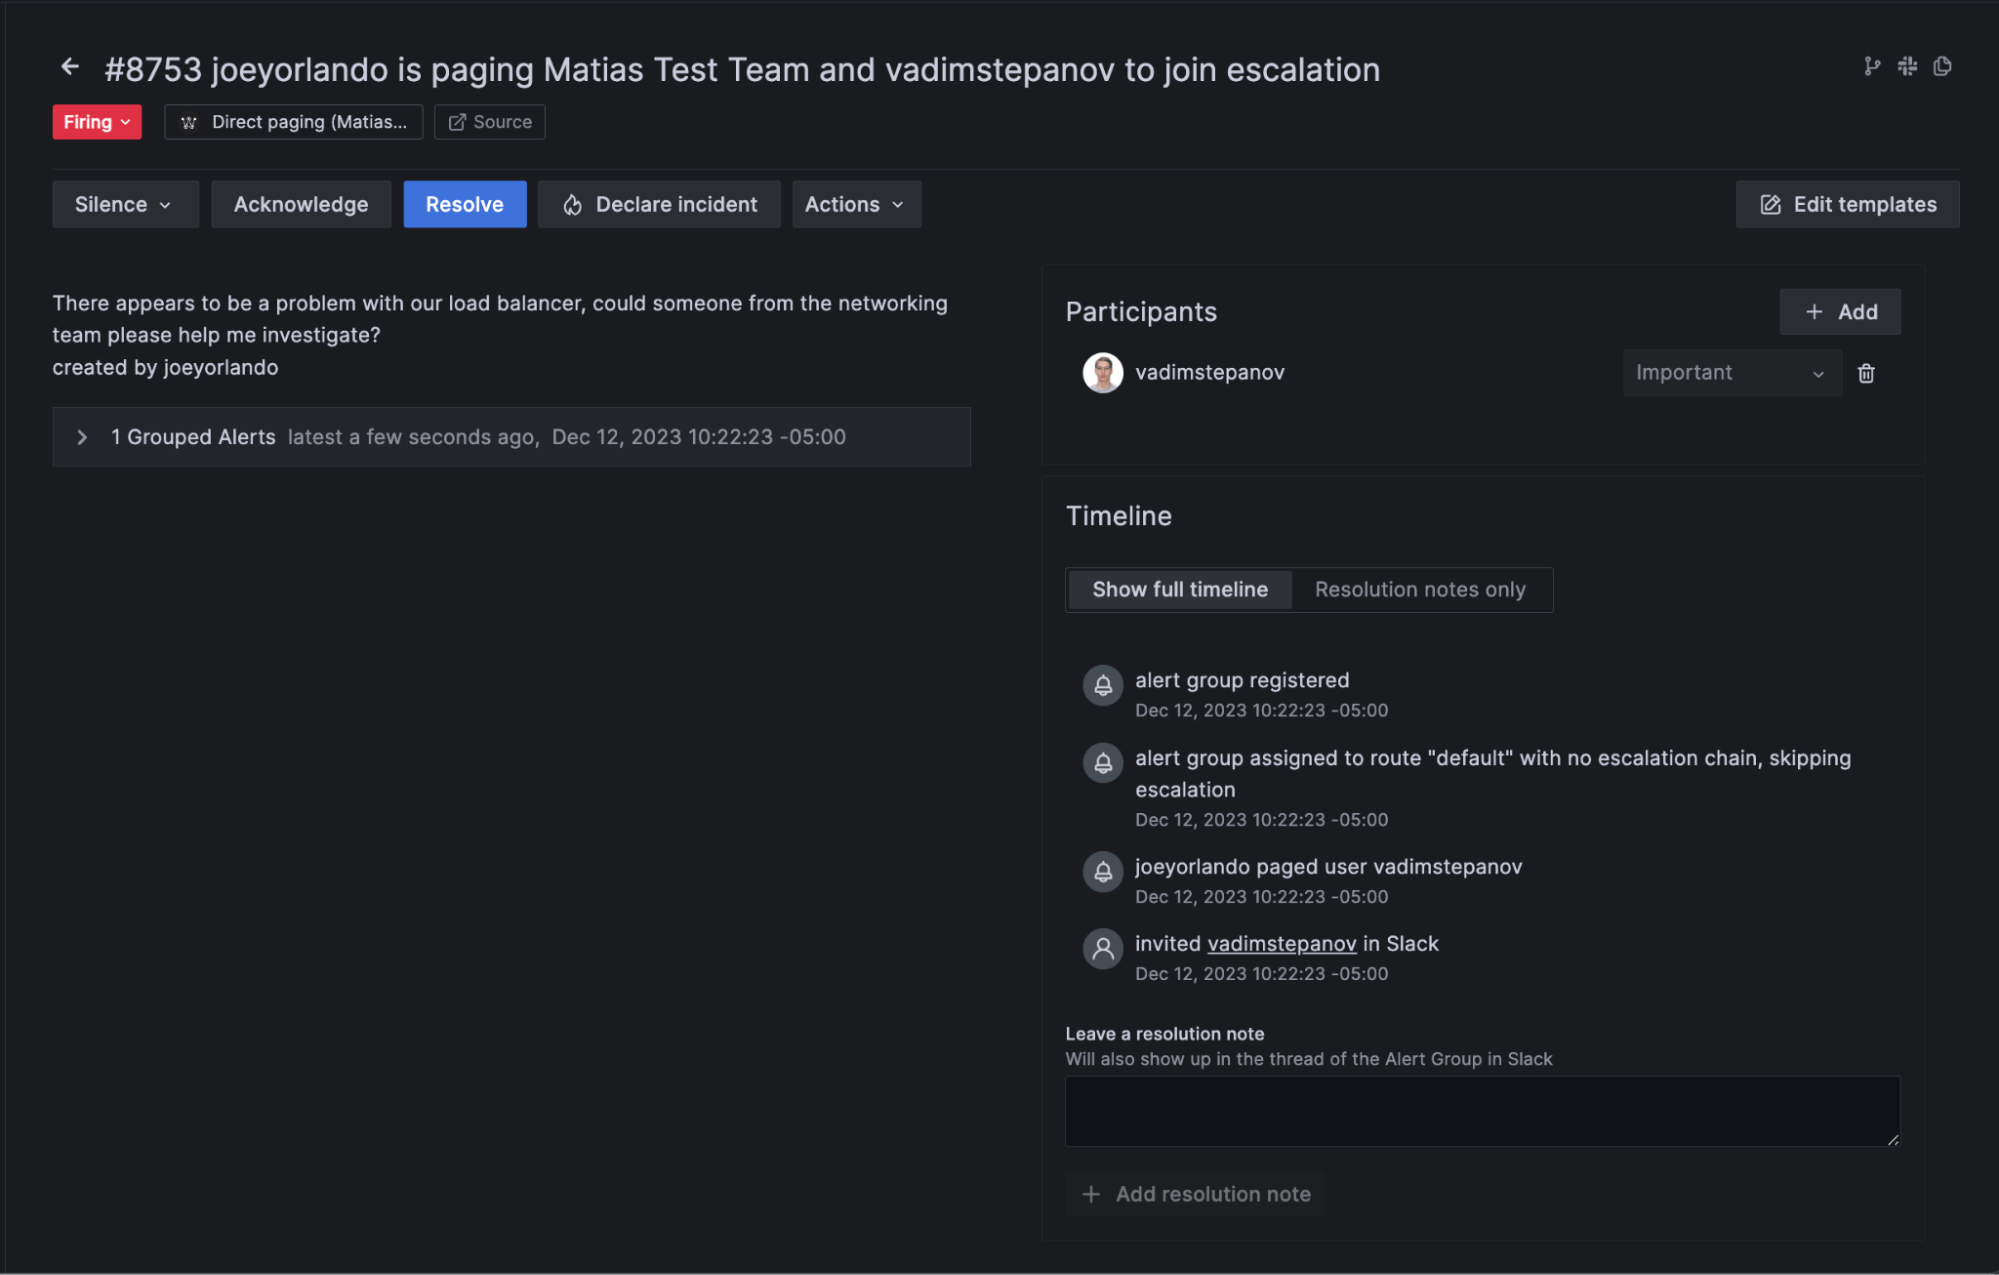Open the Firing status dropdown
1999x1275 pixels.
click(x=97, y=122)
